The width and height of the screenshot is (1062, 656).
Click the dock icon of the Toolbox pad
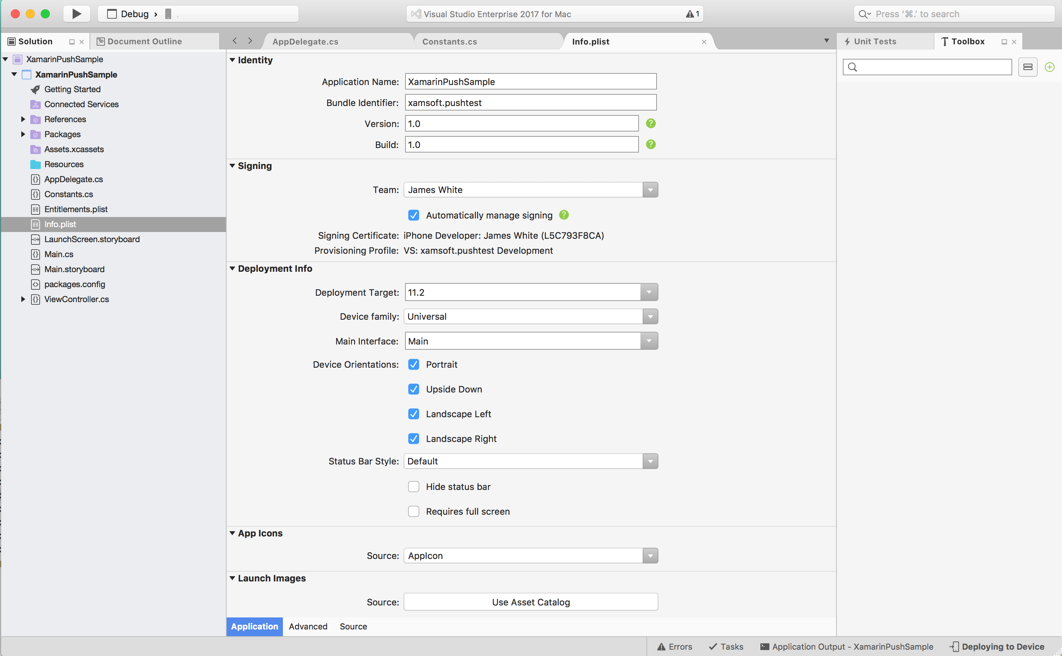pyautogui.click(x=1004, y=42)
